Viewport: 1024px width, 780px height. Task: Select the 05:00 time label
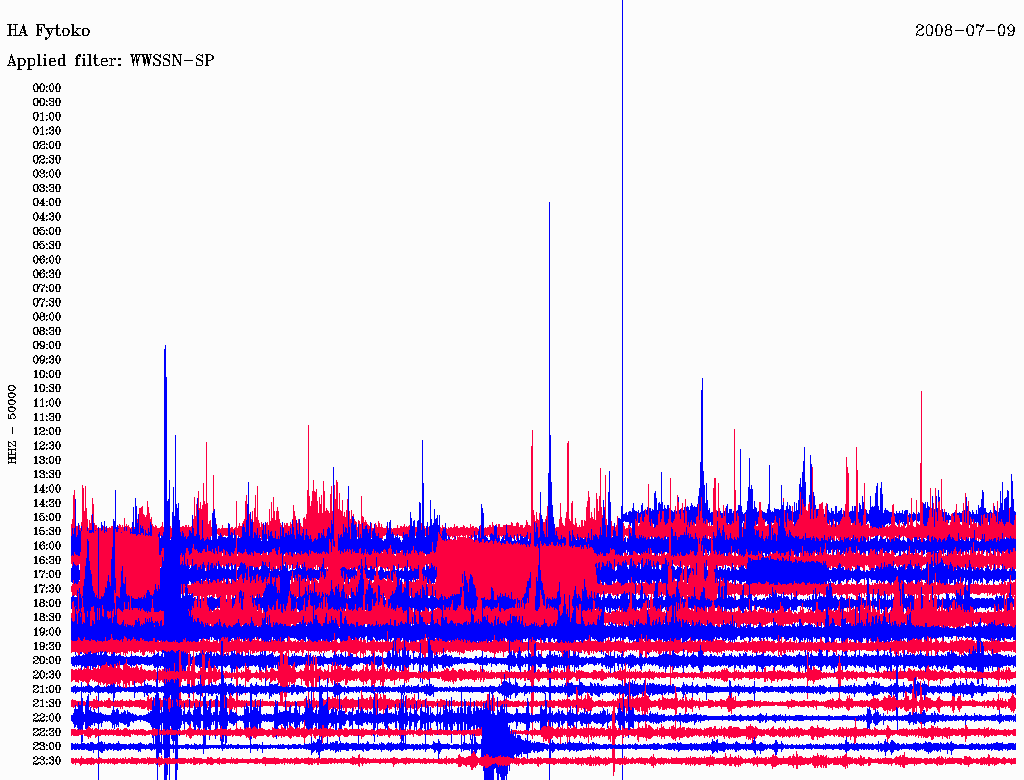click(46, 231)
